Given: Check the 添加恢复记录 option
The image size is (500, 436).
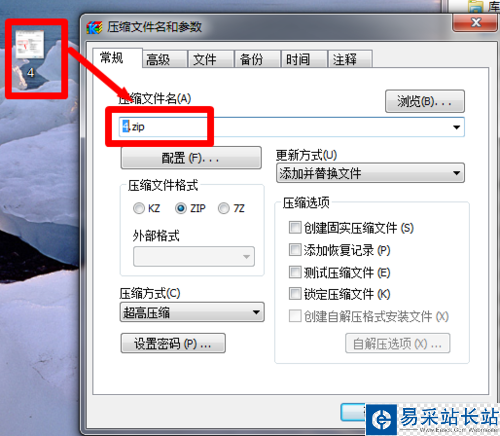Looking at the screenshot, I should click(295, 250).
